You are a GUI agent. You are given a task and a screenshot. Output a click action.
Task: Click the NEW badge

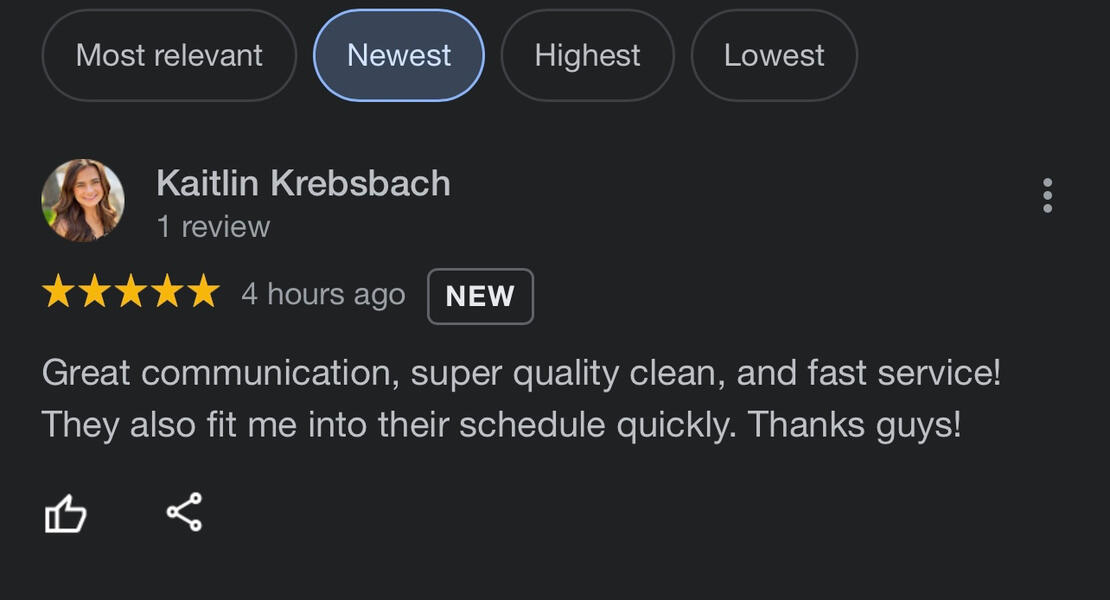480,297
